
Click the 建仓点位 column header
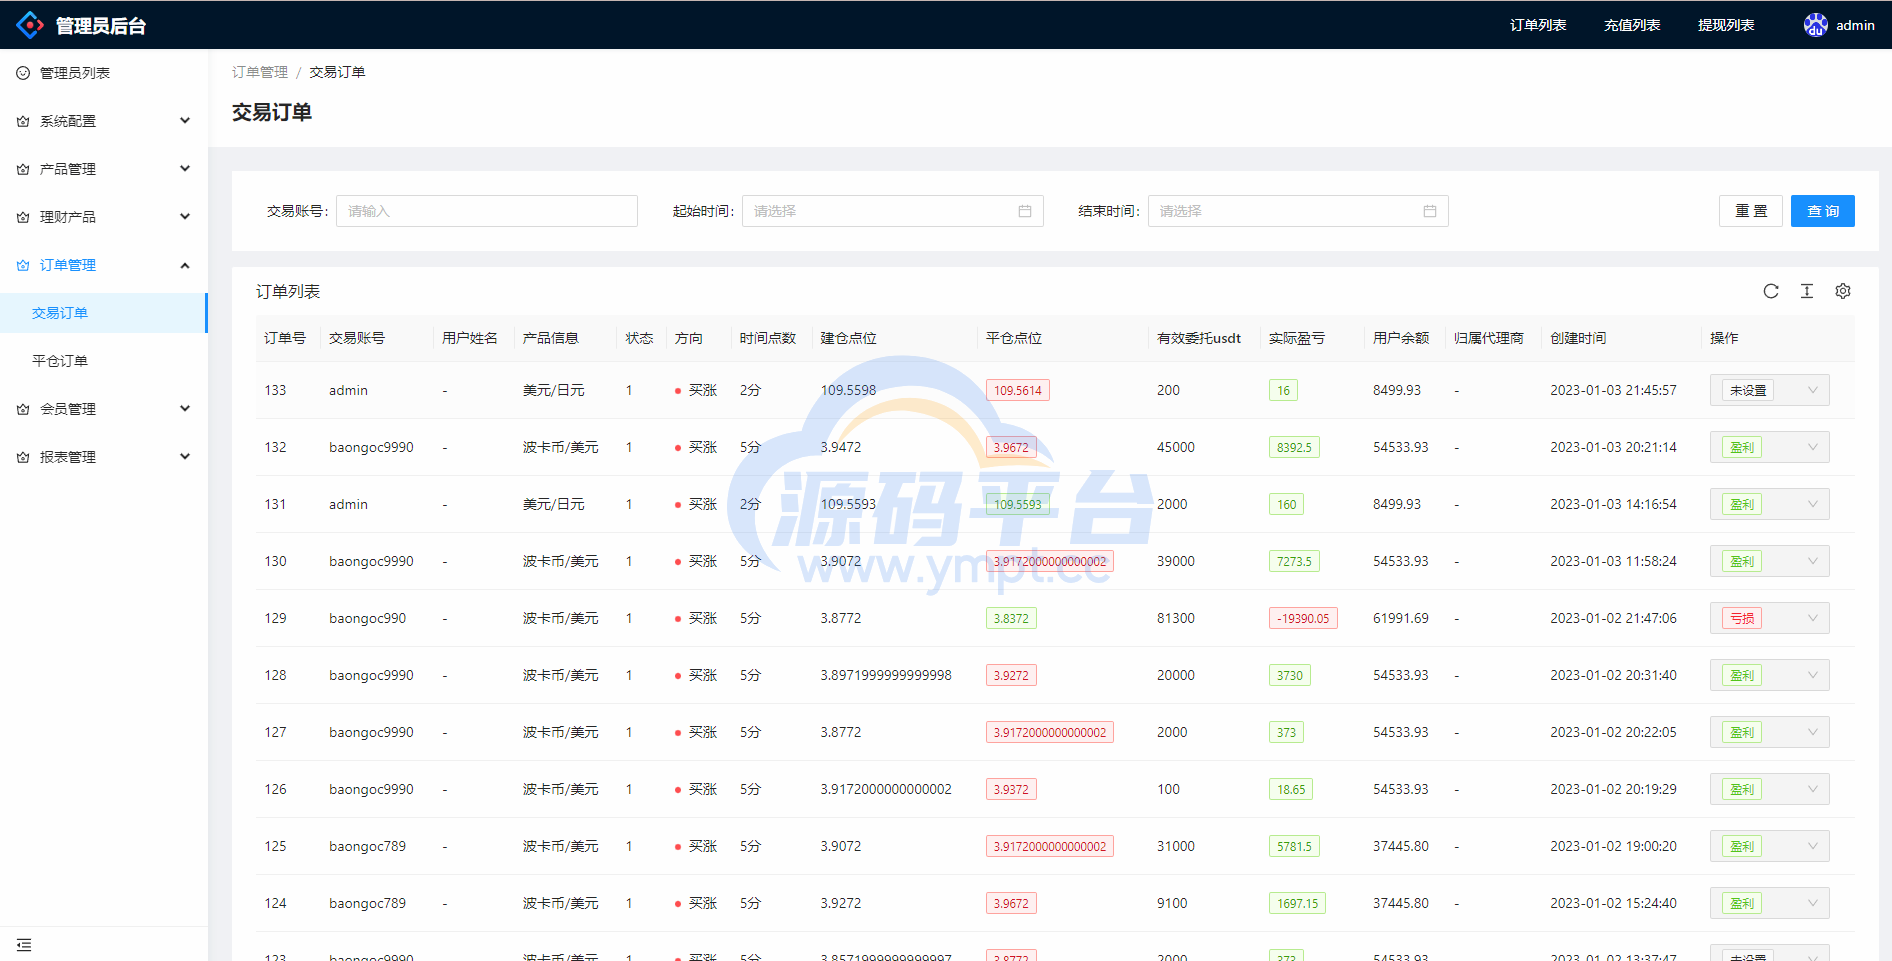(x=849, y=338)
